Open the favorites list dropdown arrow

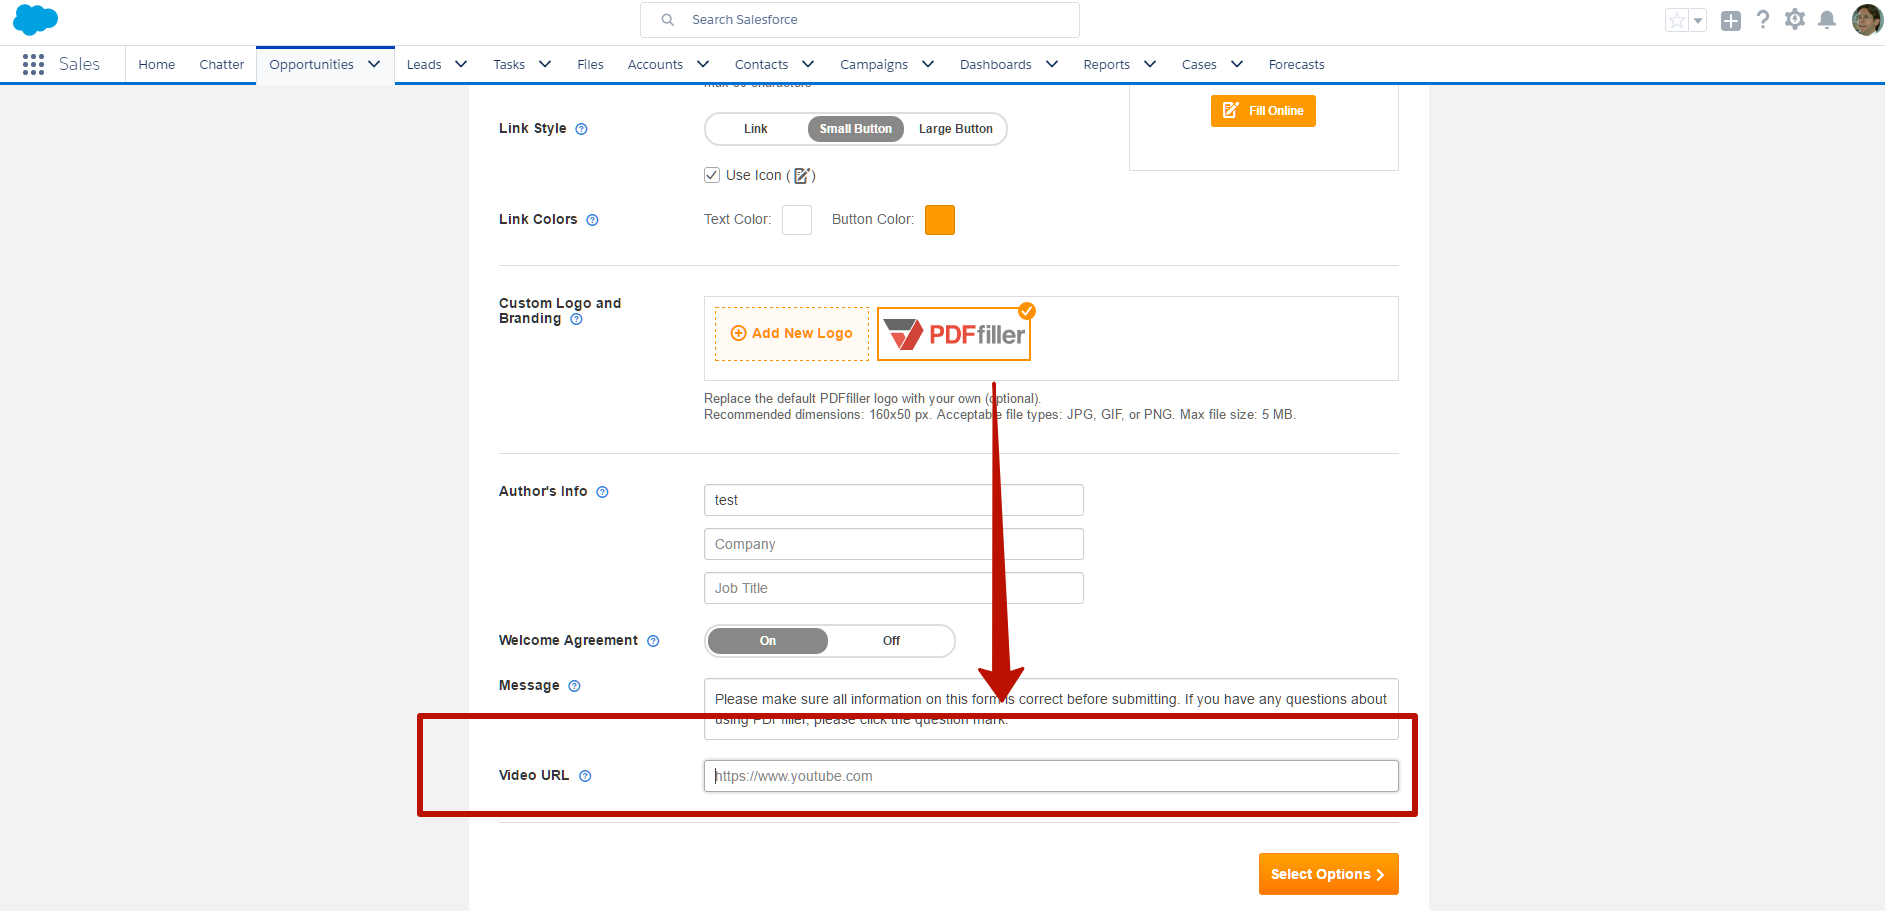coord(1698,20)
